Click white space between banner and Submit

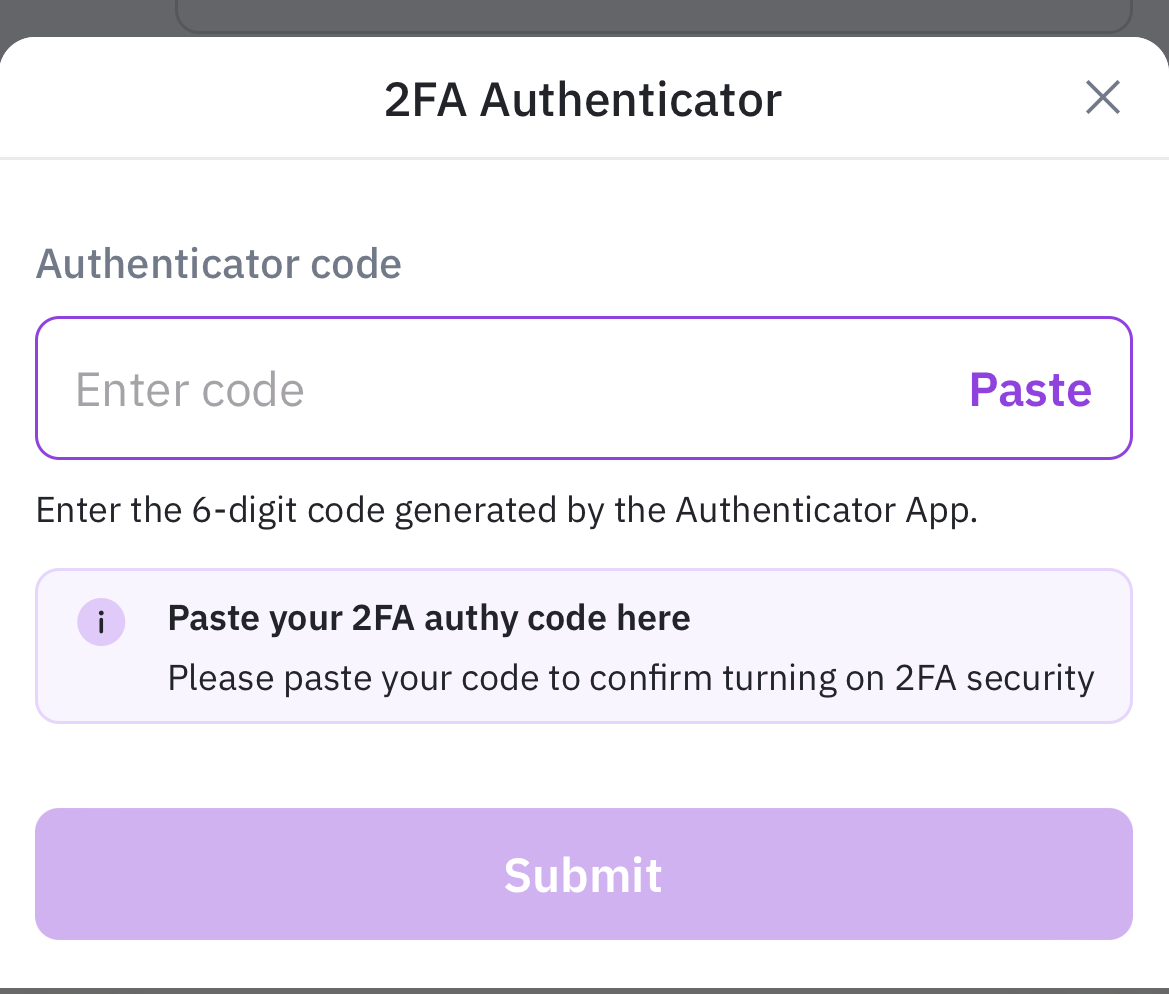coord(584,765)
